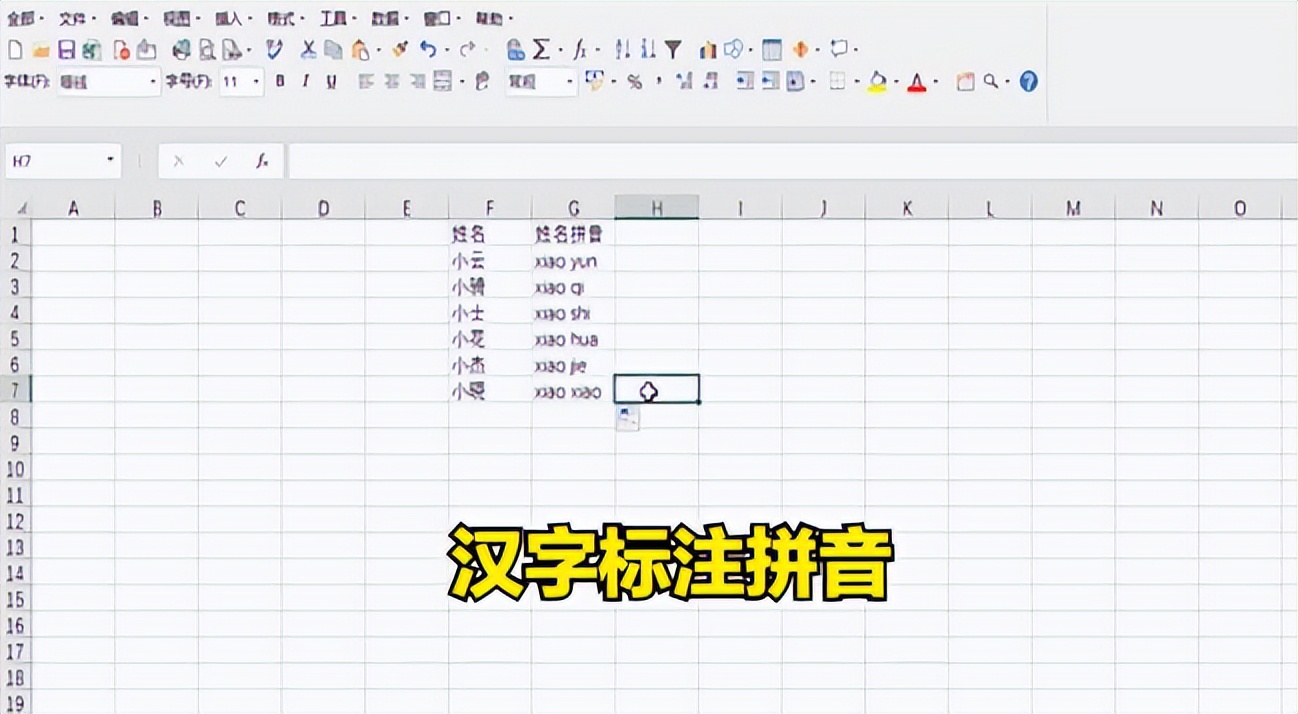Viewport: 1298px width, 714px height.
Task: Expand the Borders dropdown arrow
Action: pos(856,83)
